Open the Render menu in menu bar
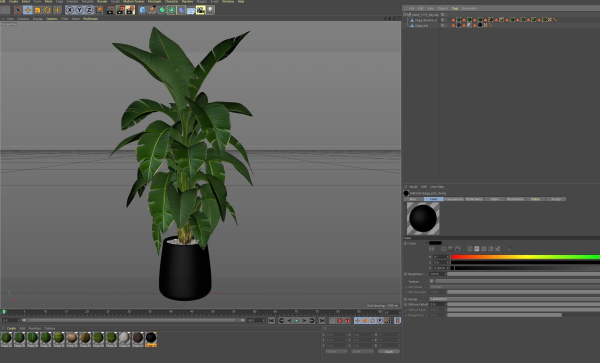This screenshot has height=363, width=600. tap(102, 2)
